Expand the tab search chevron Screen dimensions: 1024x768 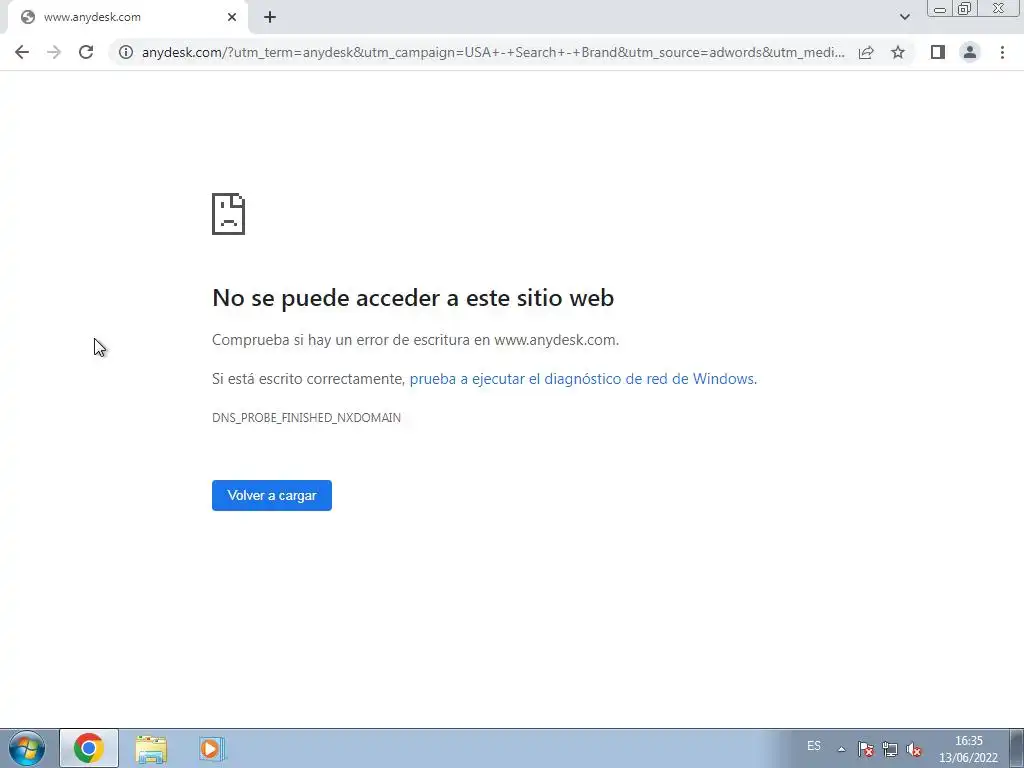904,17
